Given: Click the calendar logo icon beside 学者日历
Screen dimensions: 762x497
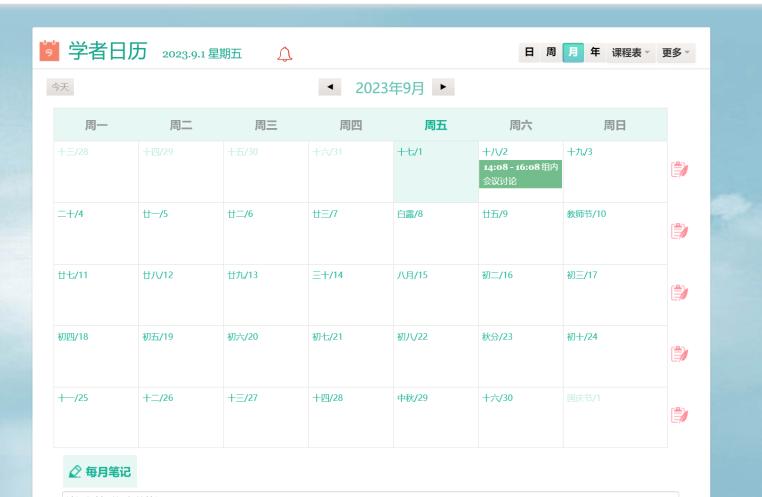Looking at the screenshot, I should pos(47,51).
